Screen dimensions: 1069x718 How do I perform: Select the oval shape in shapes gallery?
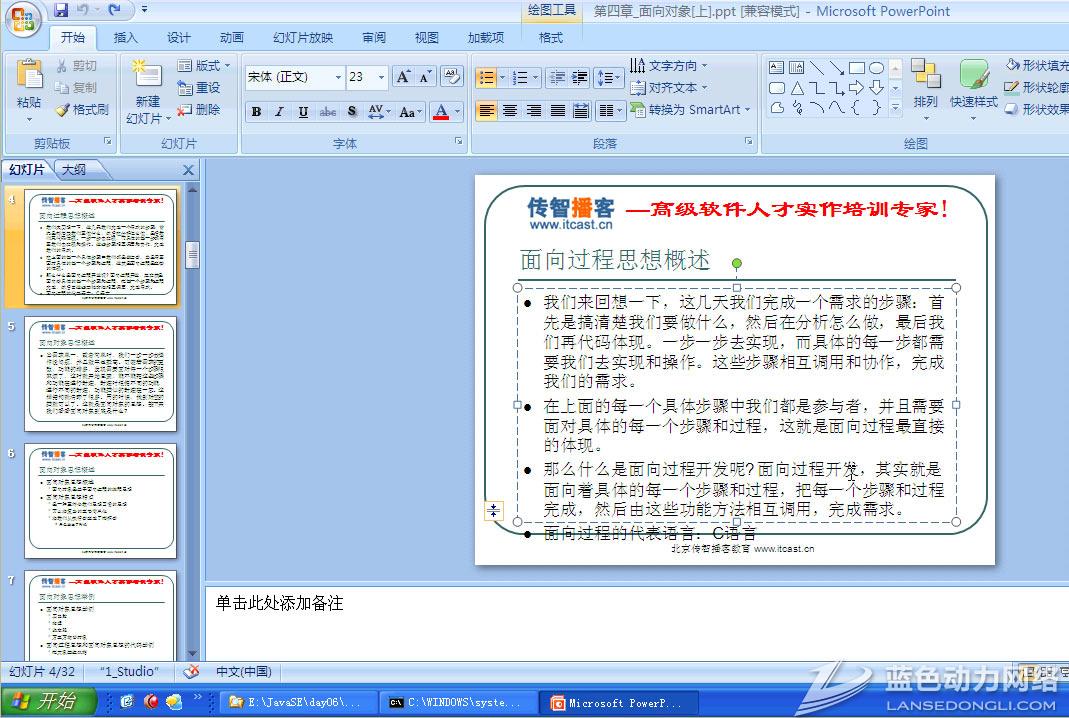876,68
